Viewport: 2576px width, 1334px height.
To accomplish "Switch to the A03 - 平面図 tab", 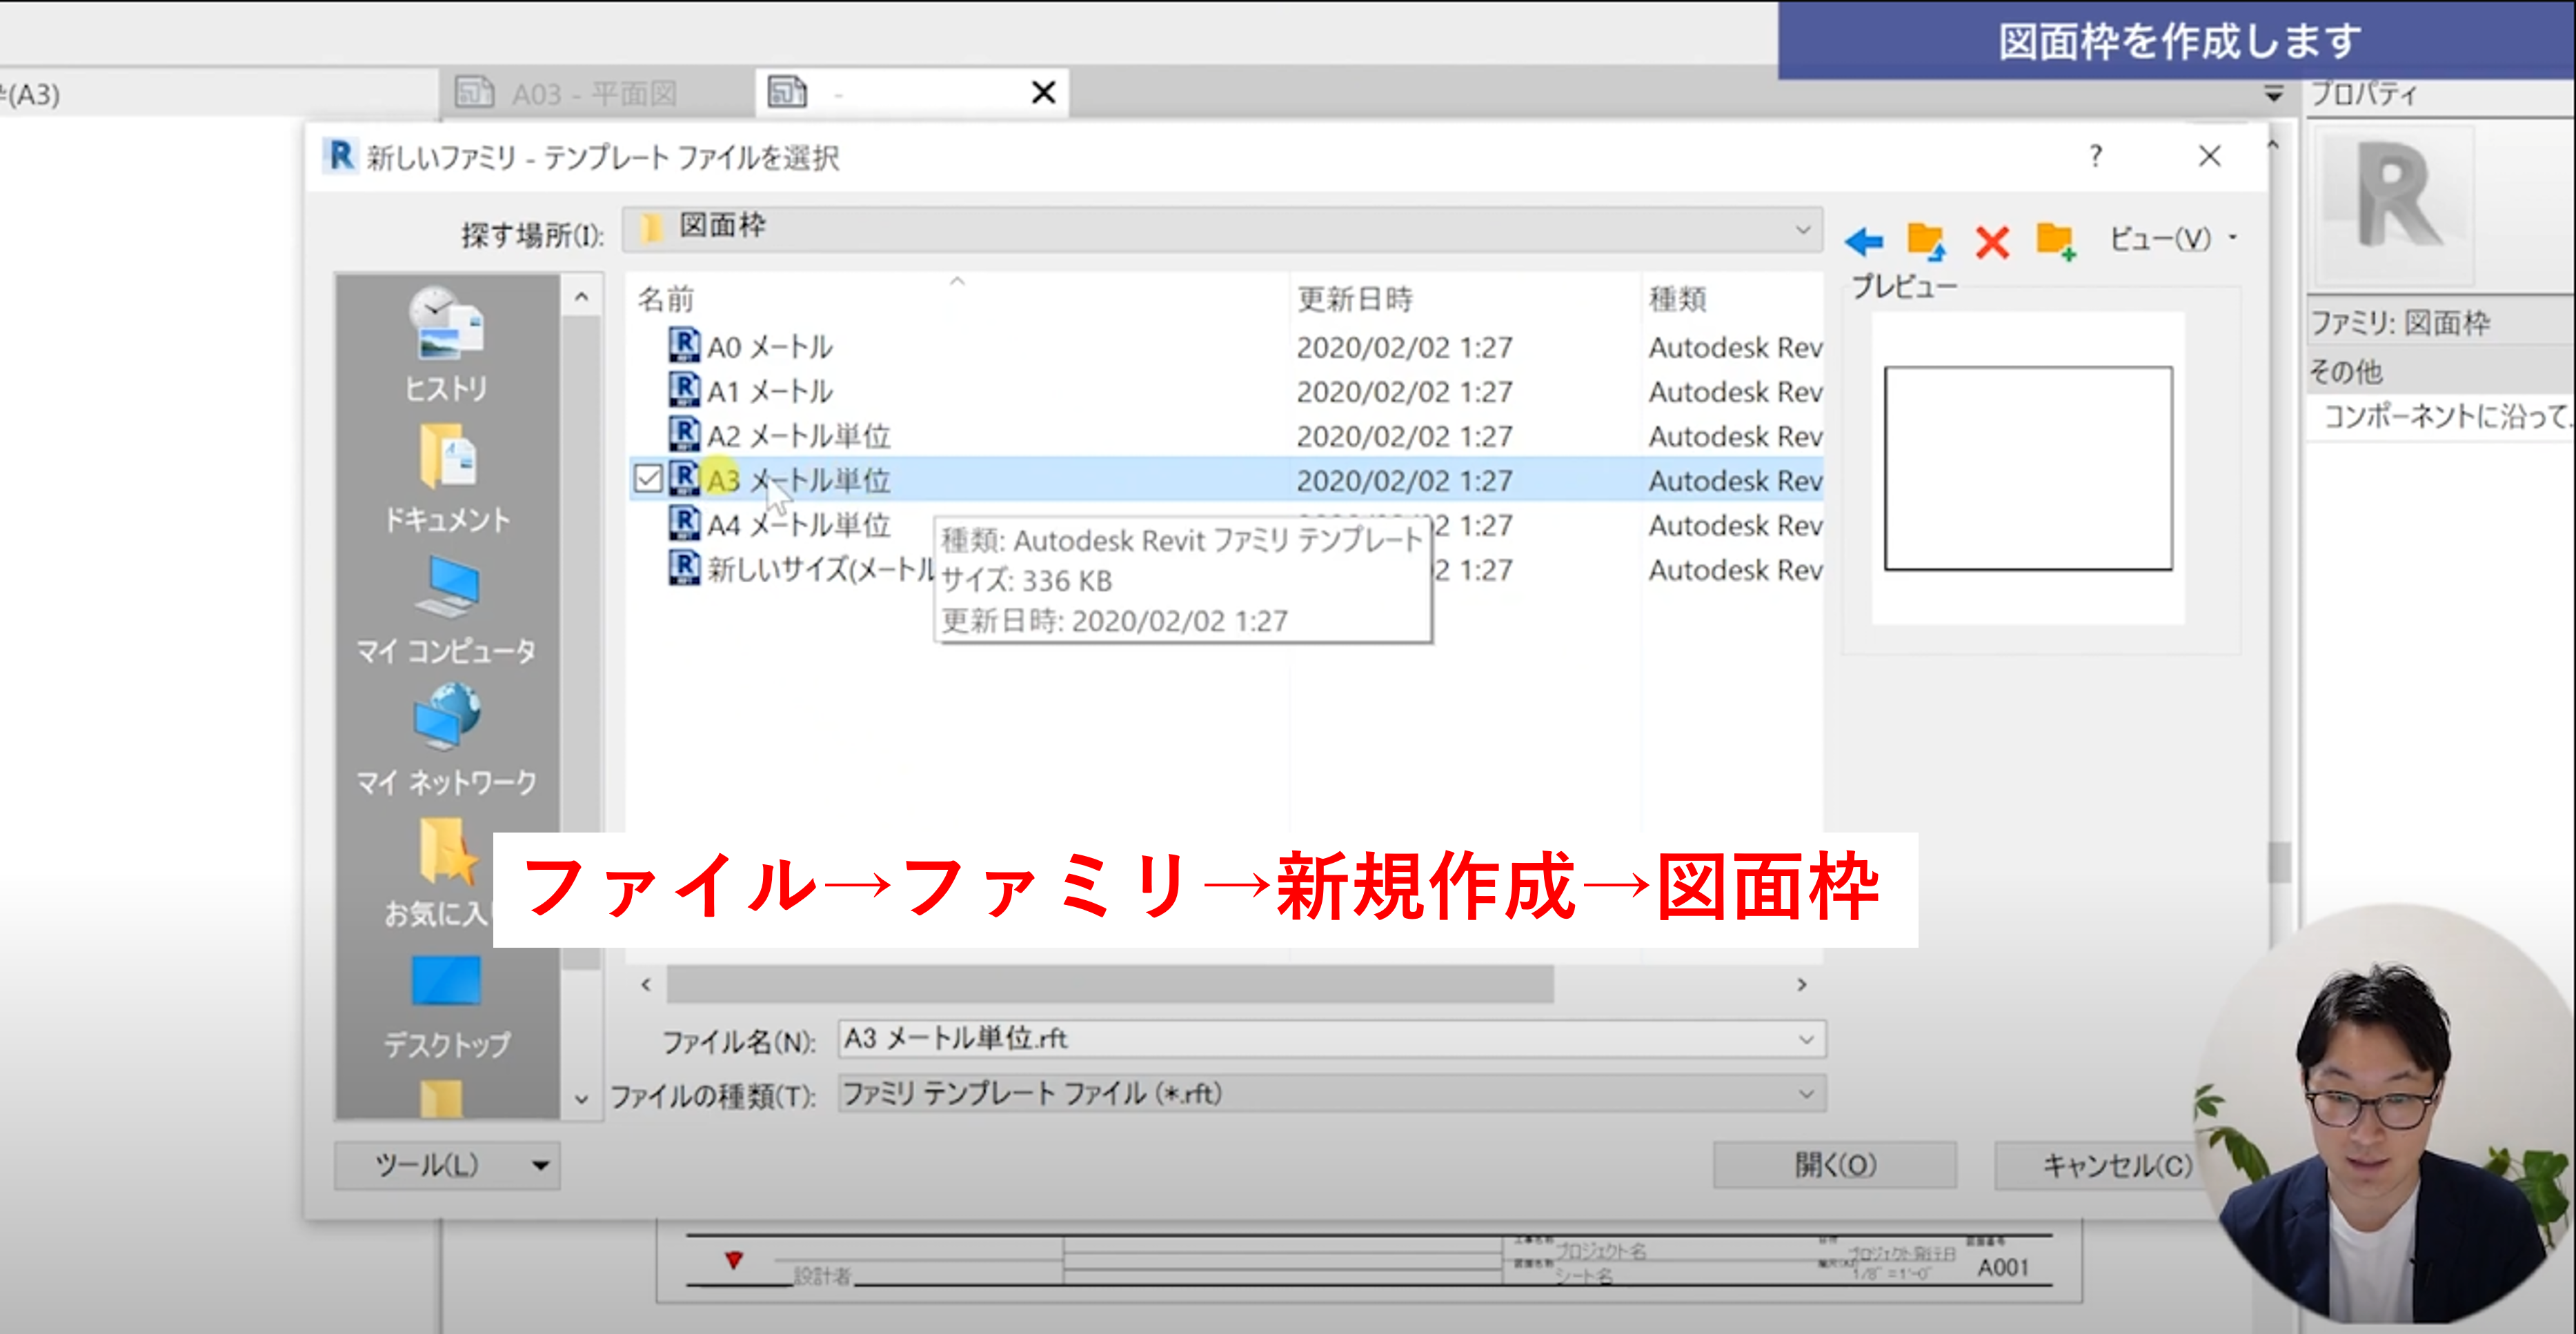I will (x=594, y=94).
